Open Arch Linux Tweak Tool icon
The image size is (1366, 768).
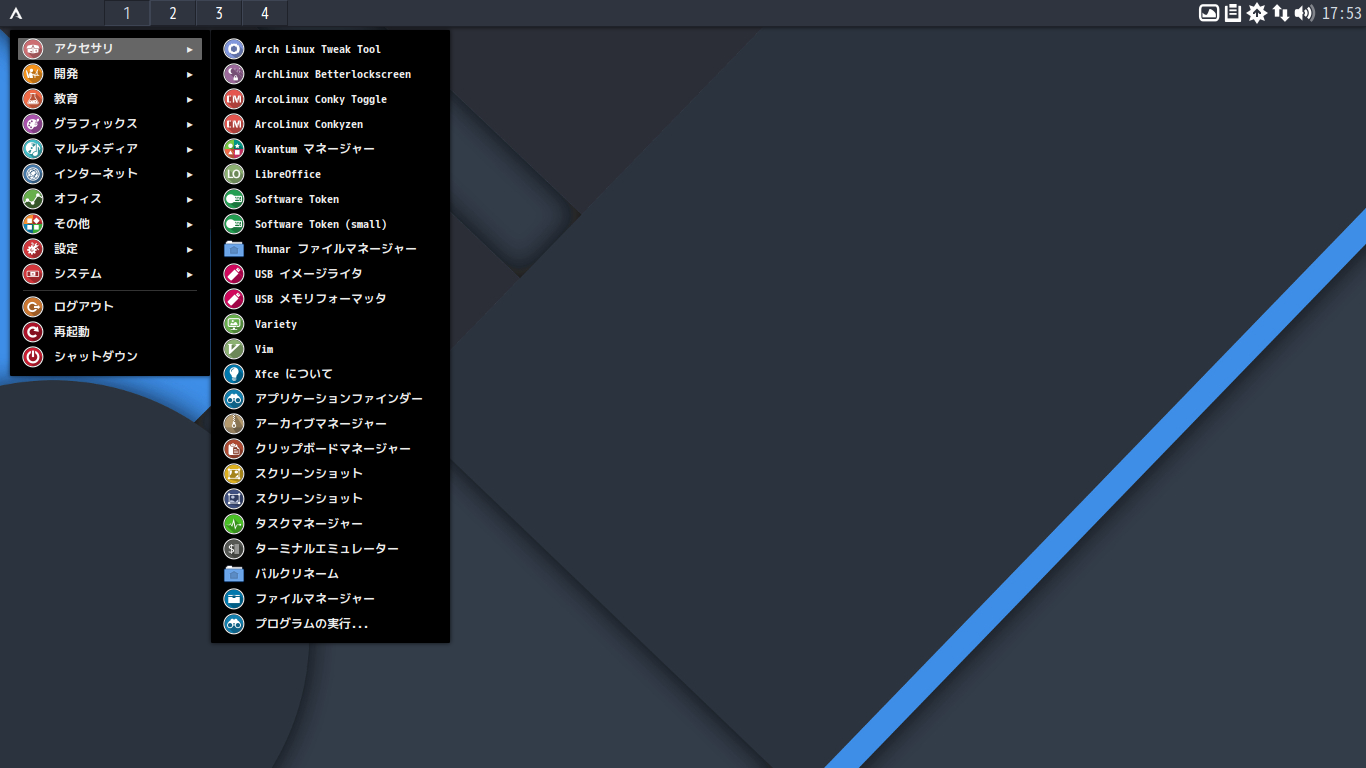coord(233,49)
